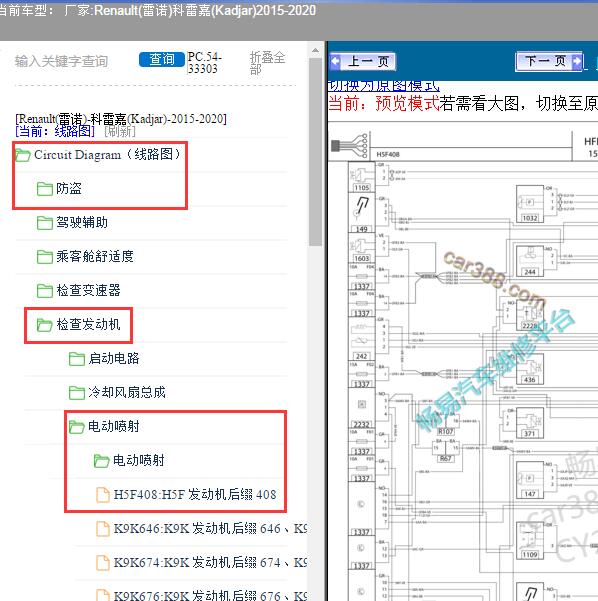This screenshot has width=598, height=601.
Task: Open the 启动电路 folder icon
Action: [x=77, y=359]
